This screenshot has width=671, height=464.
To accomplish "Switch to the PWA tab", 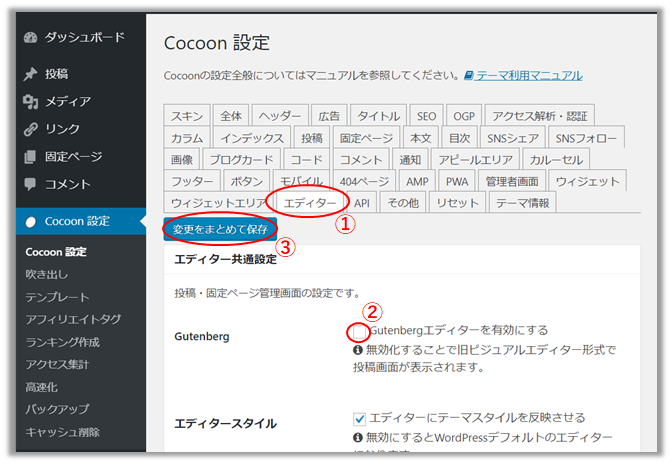I will pyautogui.click(x=457, y=181).
